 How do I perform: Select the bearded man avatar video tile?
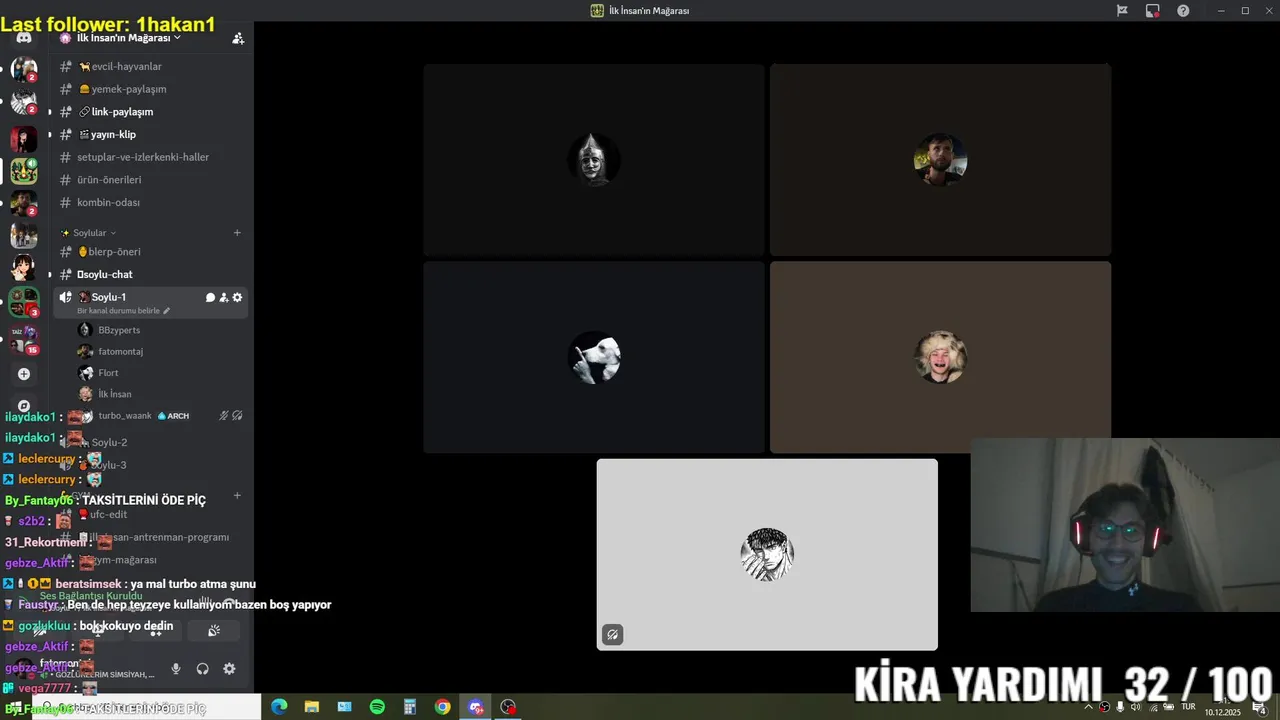pos(940,160)
